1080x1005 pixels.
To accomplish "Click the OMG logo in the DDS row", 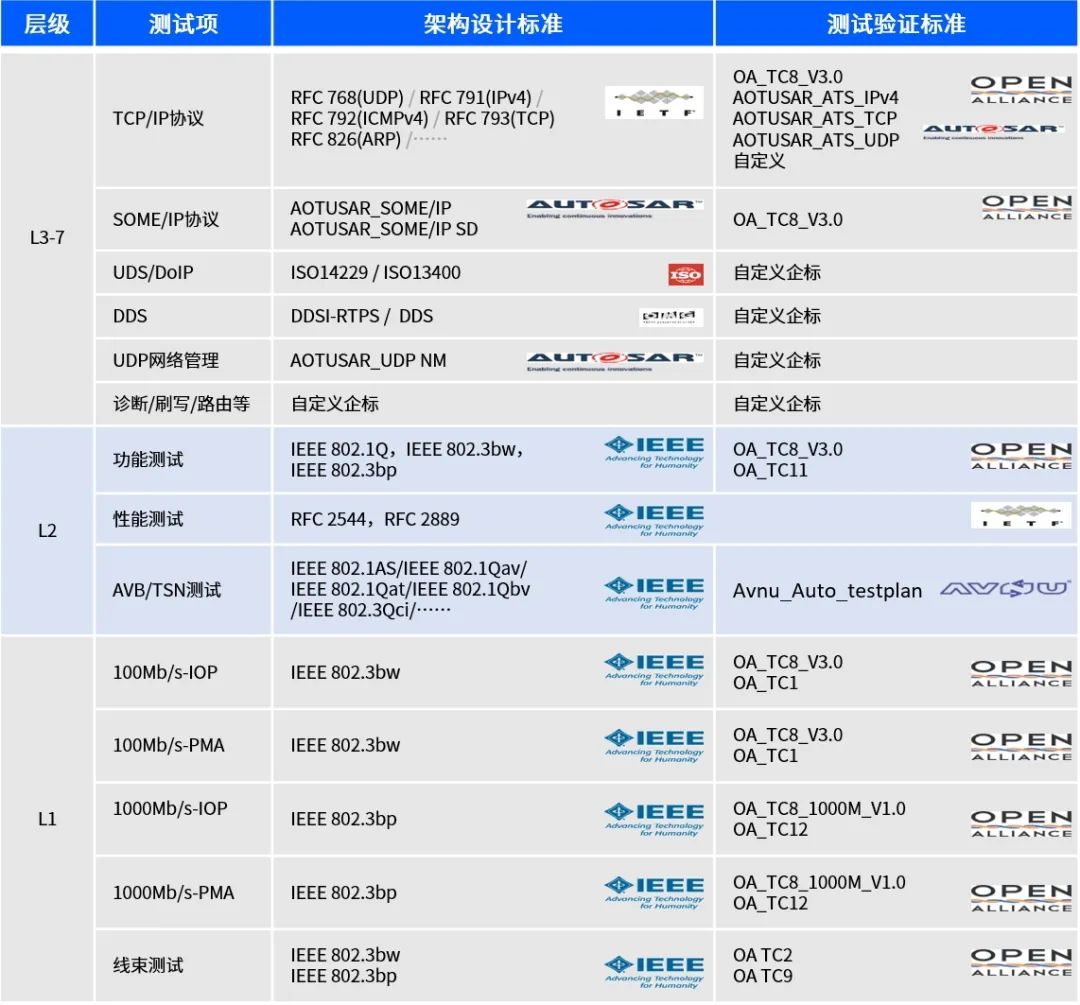I will coord(671,316).
